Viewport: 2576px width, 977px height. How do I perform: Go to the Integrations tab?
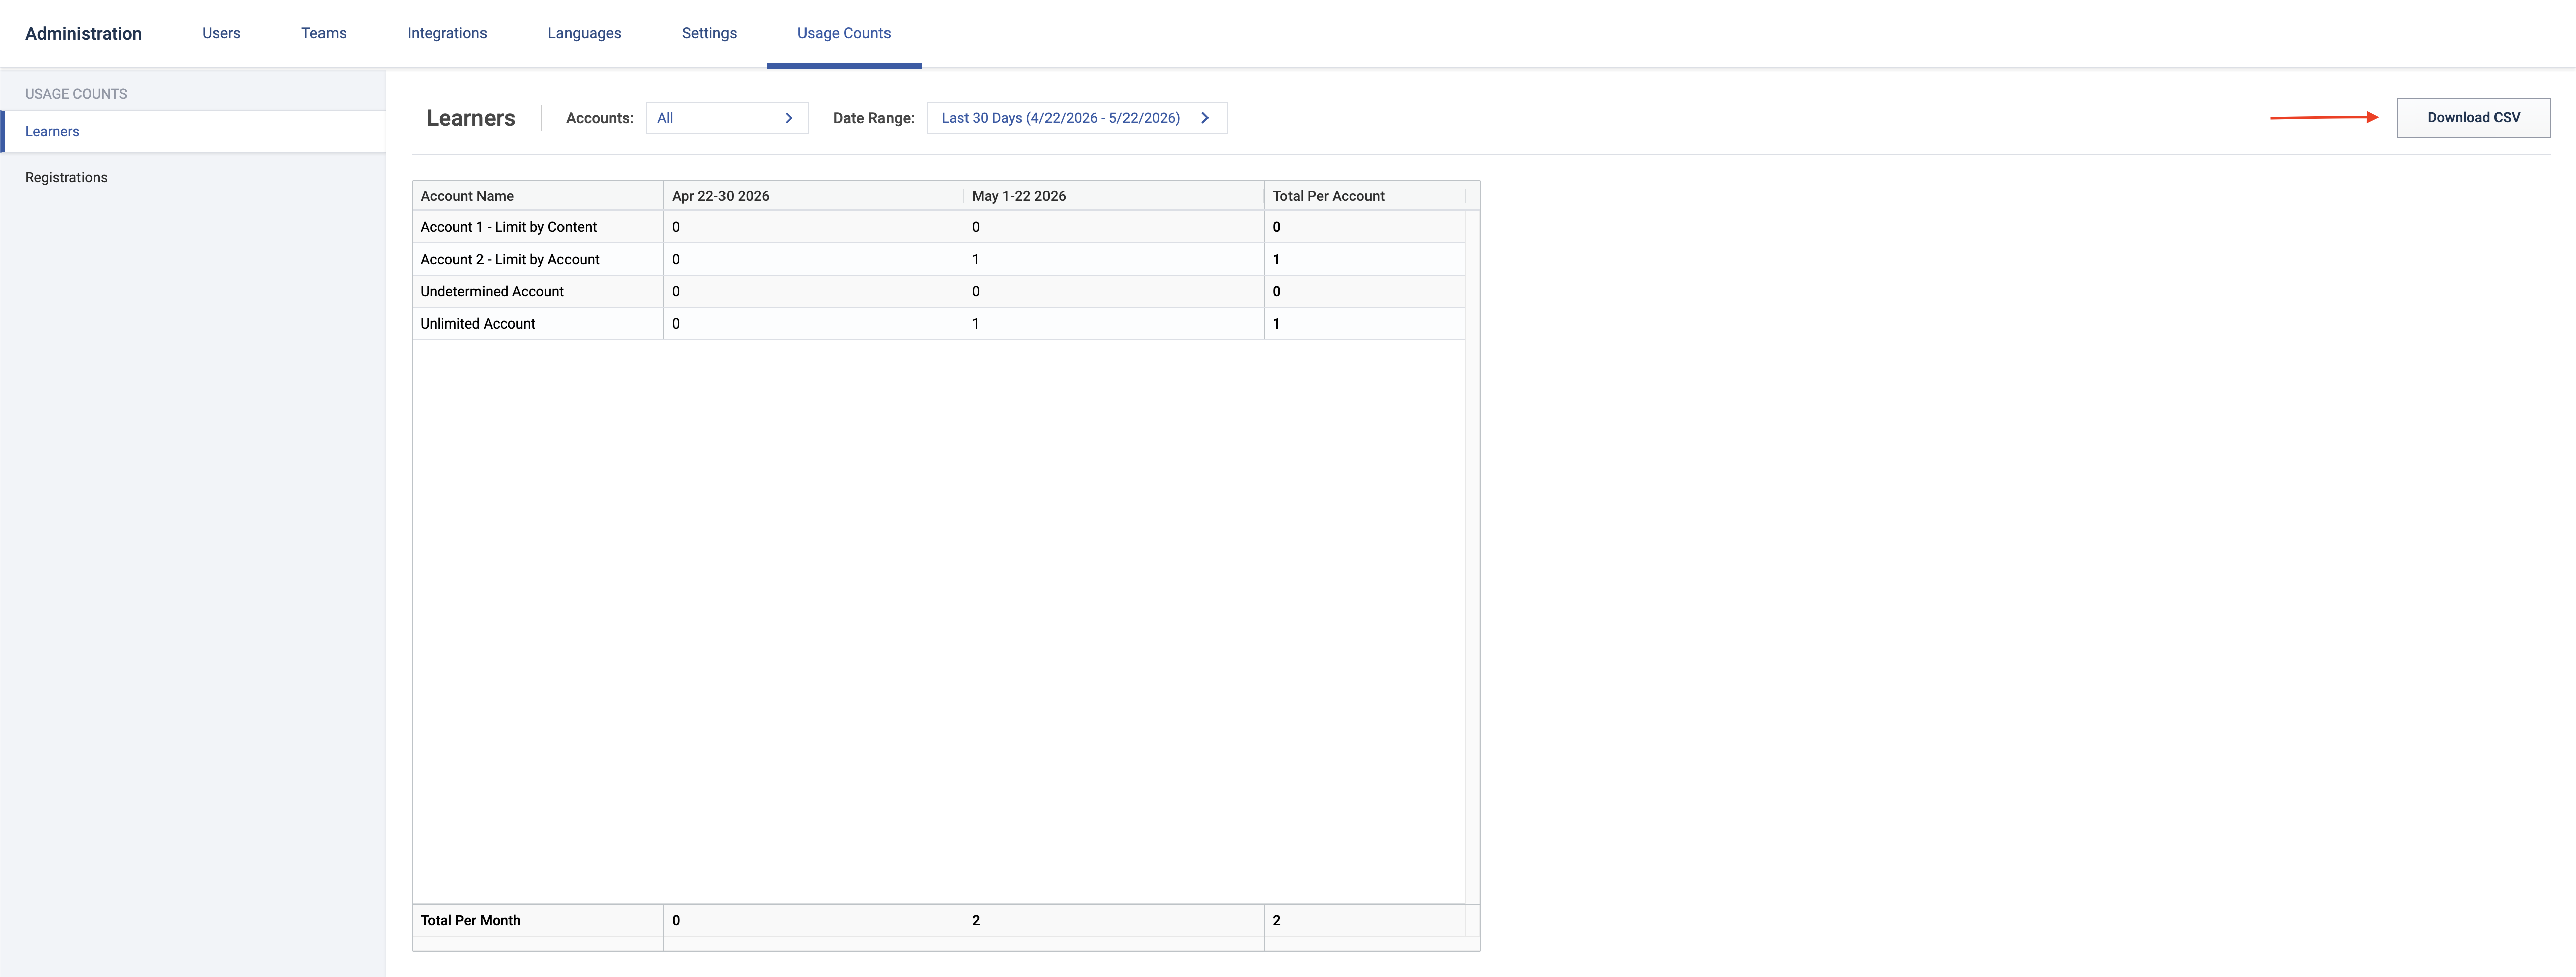coord(447,33)
